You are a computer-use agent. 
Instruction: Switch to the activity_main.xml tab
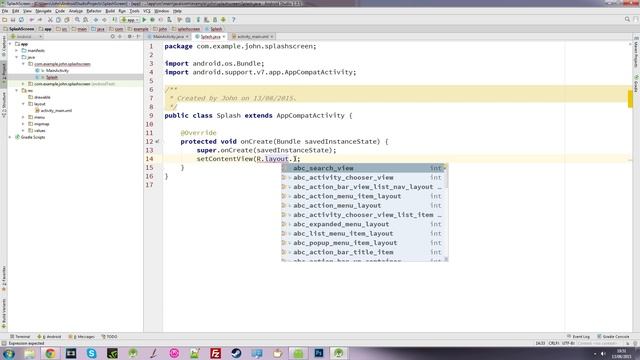click(253, 37)
